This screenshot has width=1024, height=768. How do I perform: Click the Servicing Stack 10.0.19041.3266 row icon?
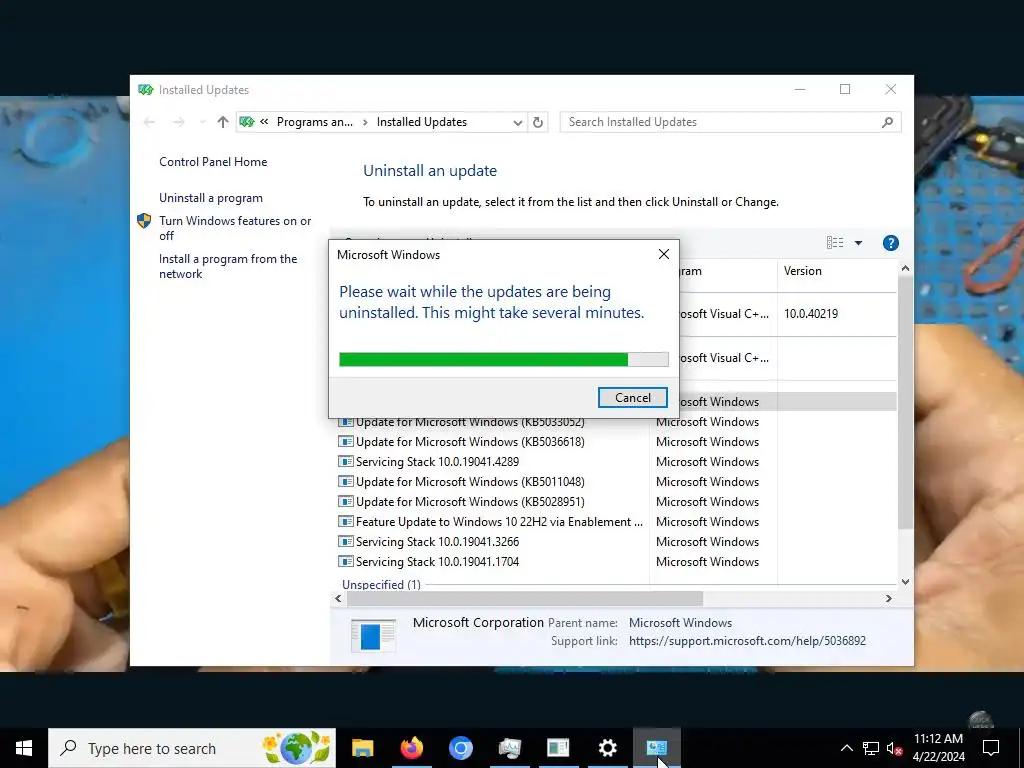pos(345,542)
